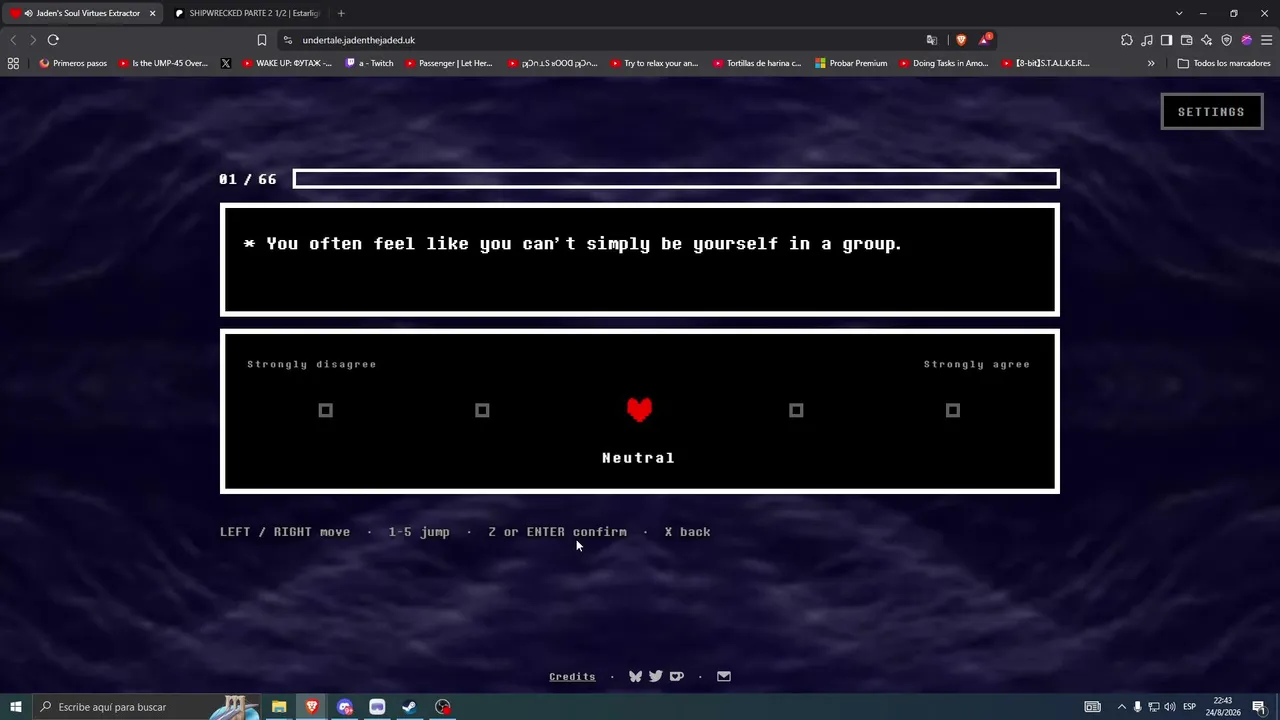Click the translate page icon in address bar
This screenshot has height=720, width=1280.
[932, 40]
